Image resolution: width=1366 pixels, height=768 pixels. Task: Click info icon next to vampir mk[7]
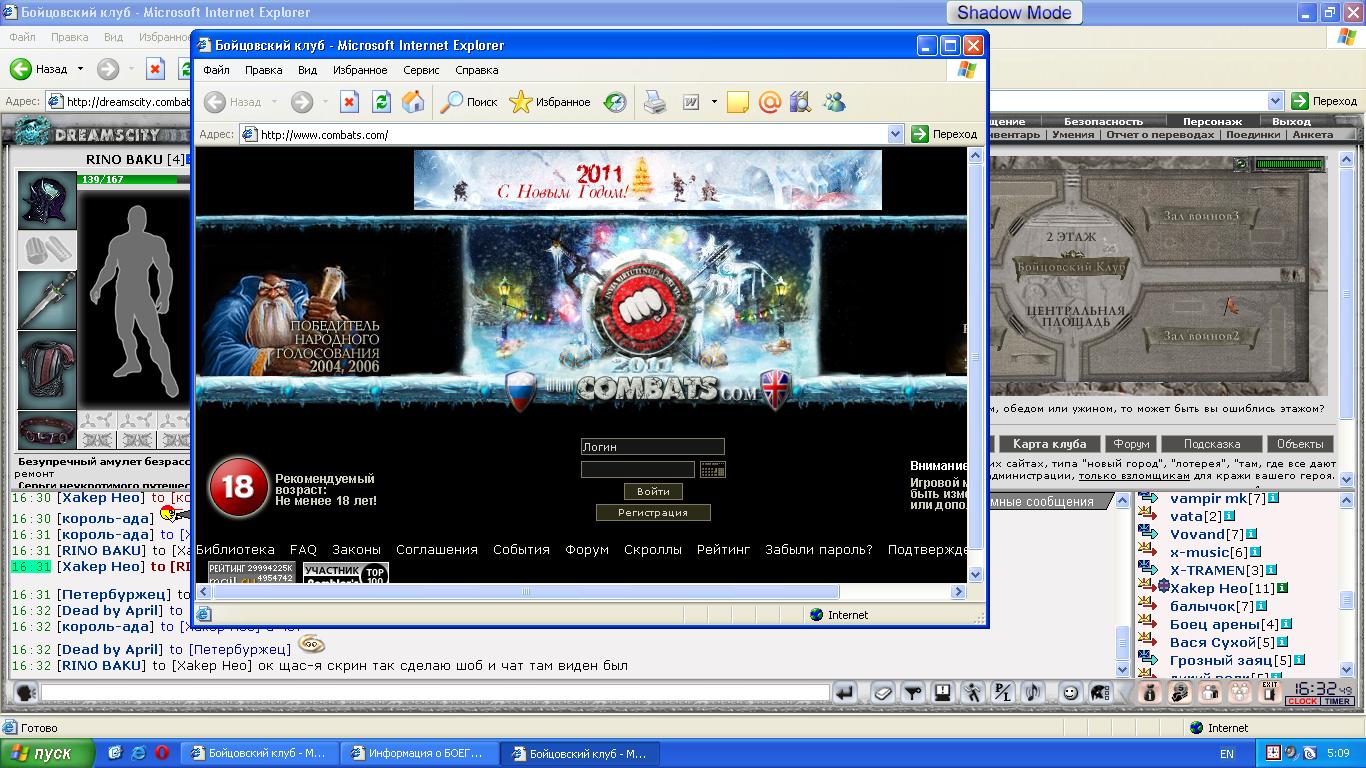(x=1275, y=498)
